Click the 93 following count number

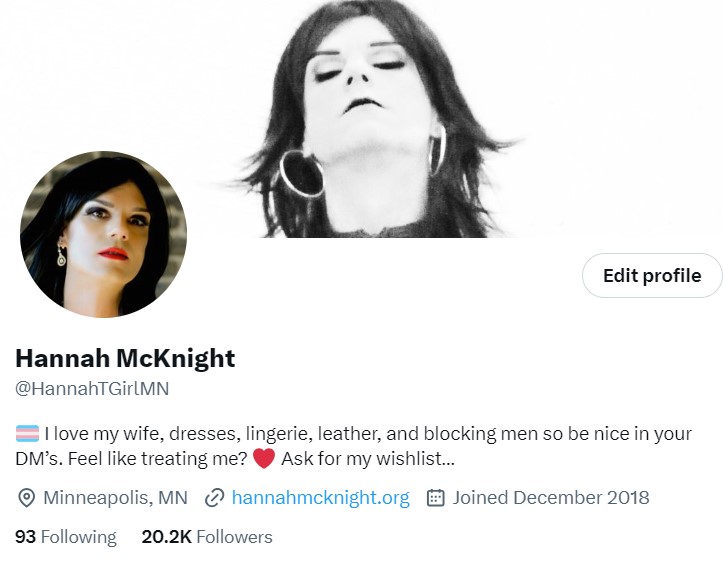click(x=25, y=537)
